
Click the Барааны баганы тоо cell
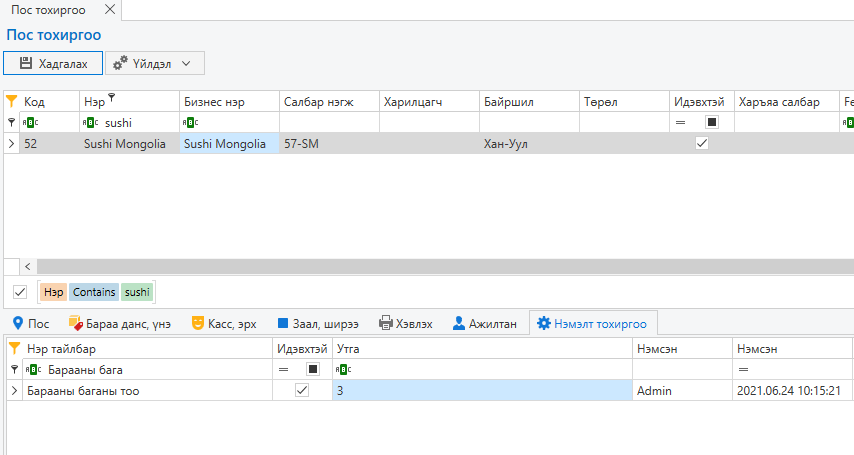point(147,391)
